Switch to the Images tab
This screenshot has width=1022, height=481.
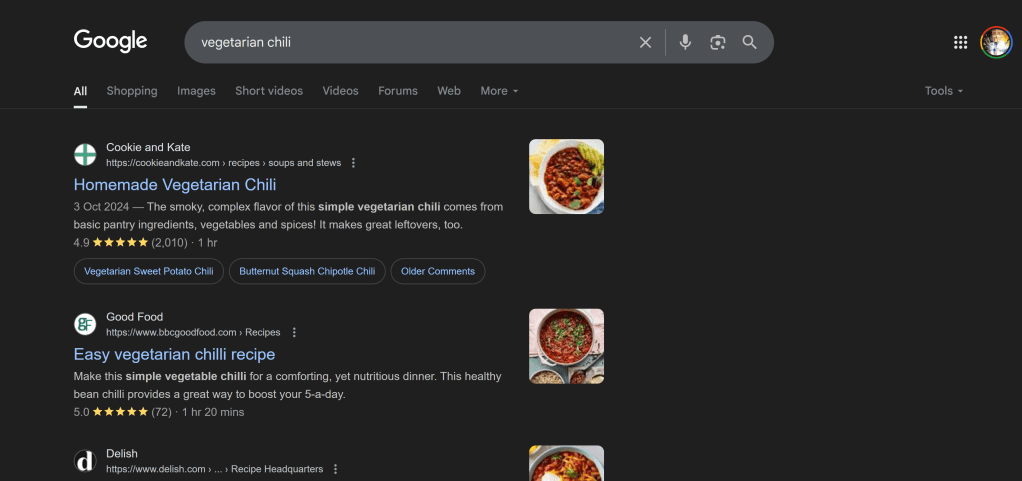[196, 91]
